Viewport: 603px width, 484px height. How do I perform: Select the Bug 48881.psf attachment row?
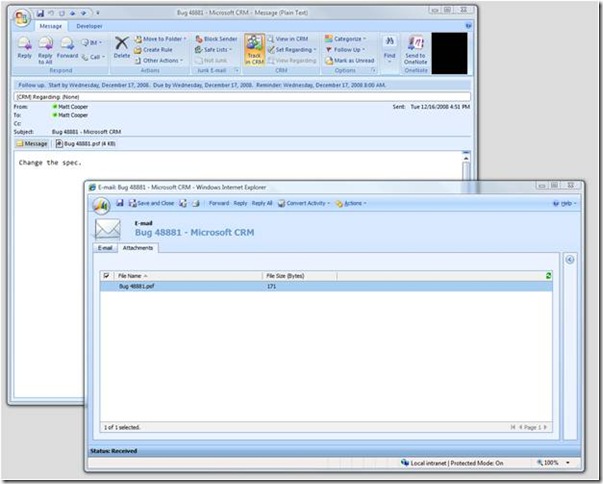coord(136,286)
